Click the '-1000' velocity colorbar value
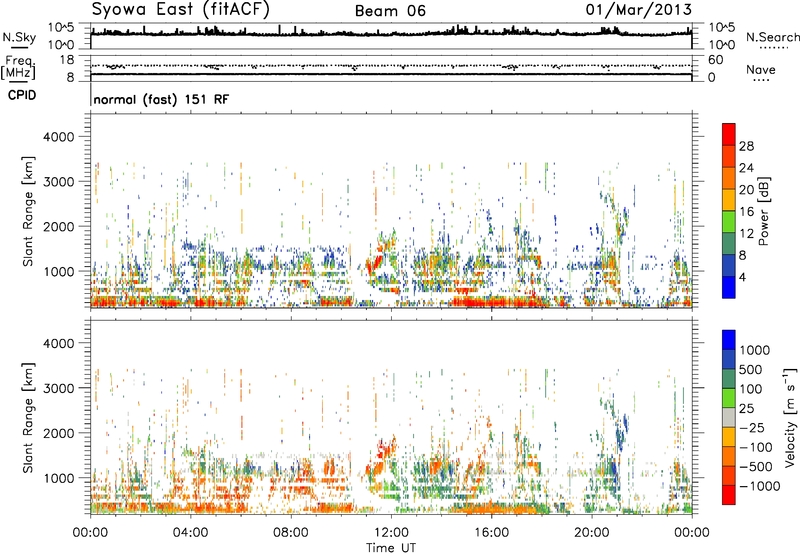The image size is (800, 554). pos(760,486)
